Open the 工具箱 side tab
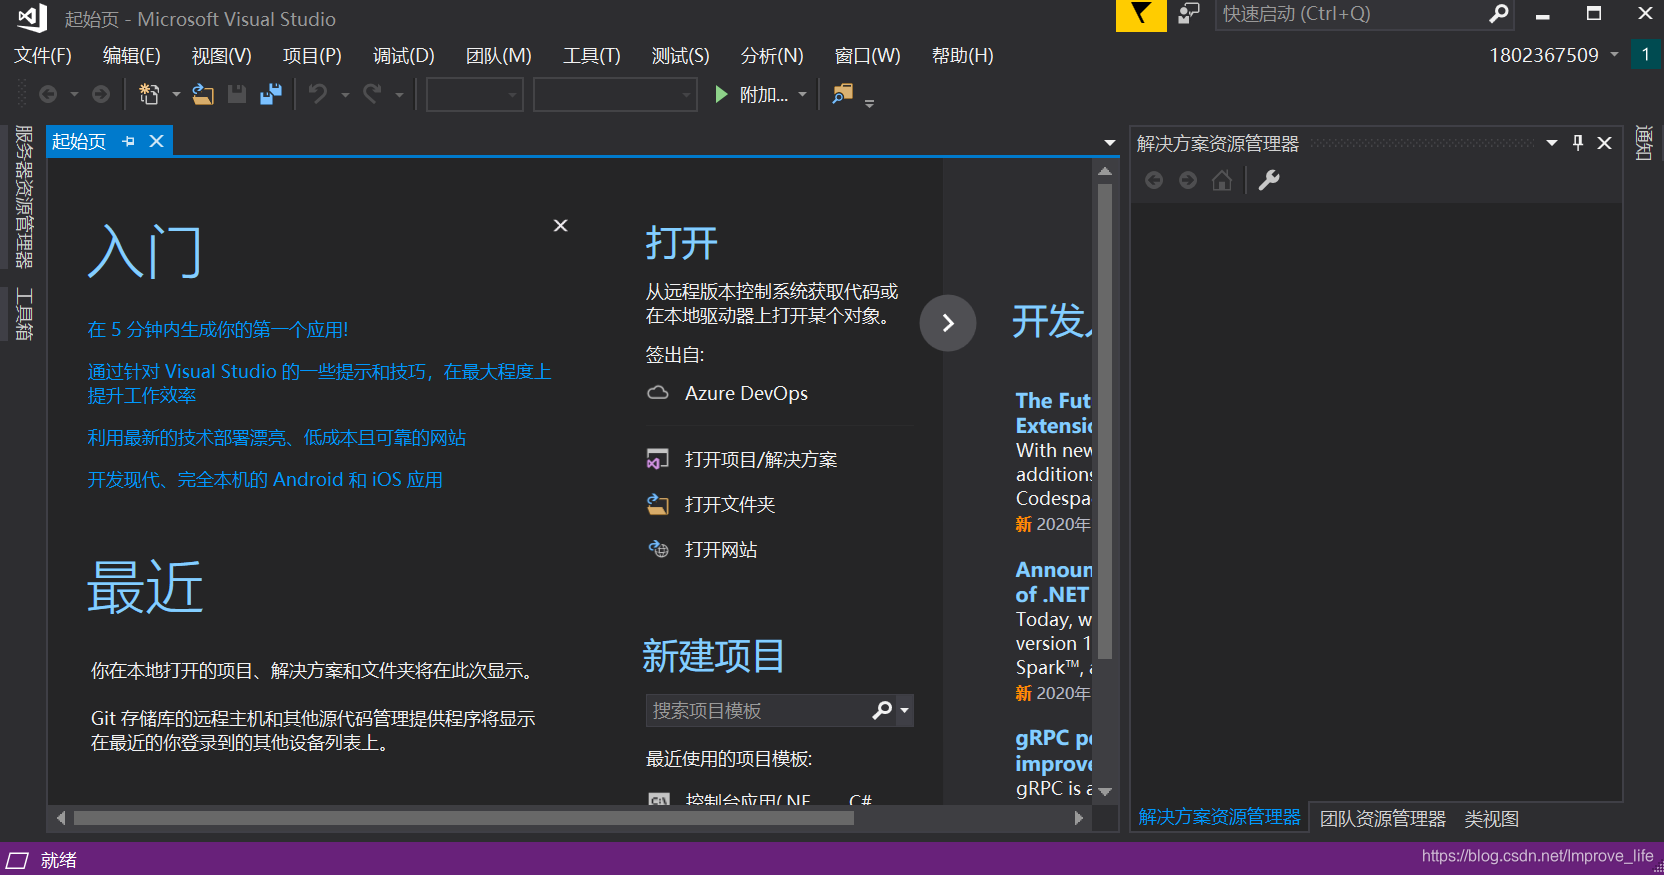Viewport: 1664px width, 875px height. pyautogui.click(x=24, y=314)
